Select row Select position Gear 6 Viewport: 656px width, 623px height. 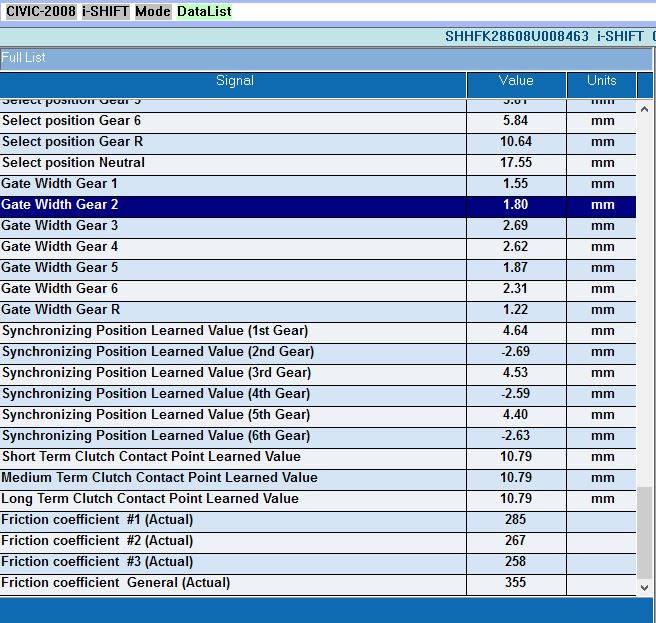[x=318, y=123]
